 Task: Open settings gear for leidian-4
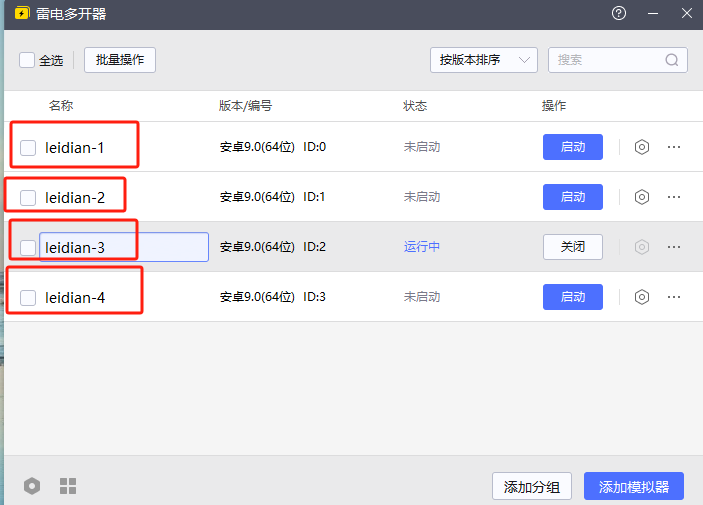[x=642, y=297]
